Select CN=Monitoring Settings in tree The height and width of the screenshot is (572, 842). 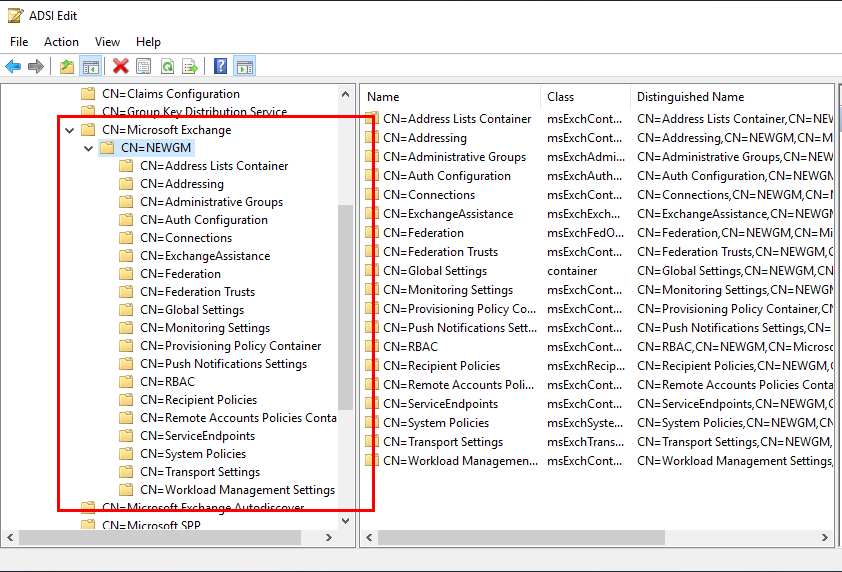(x=205, y=328)
